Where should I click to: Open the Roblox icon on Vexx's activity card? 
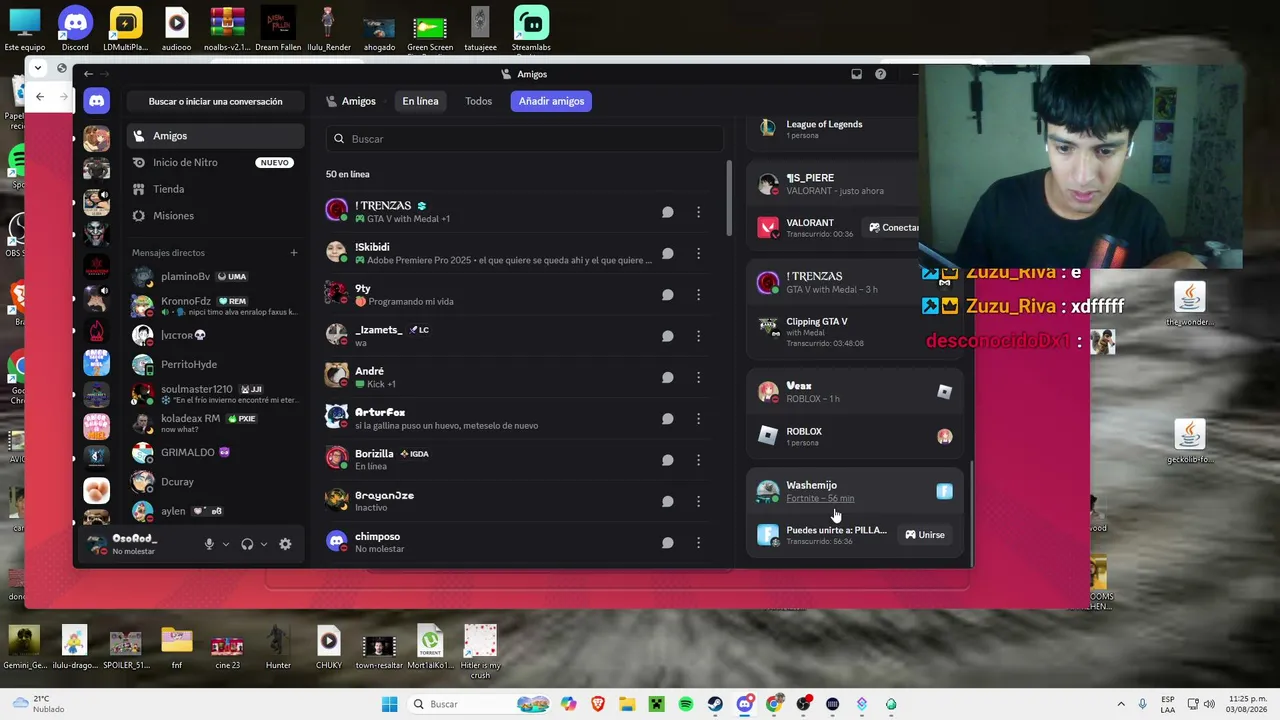click(x=944, y=392)
